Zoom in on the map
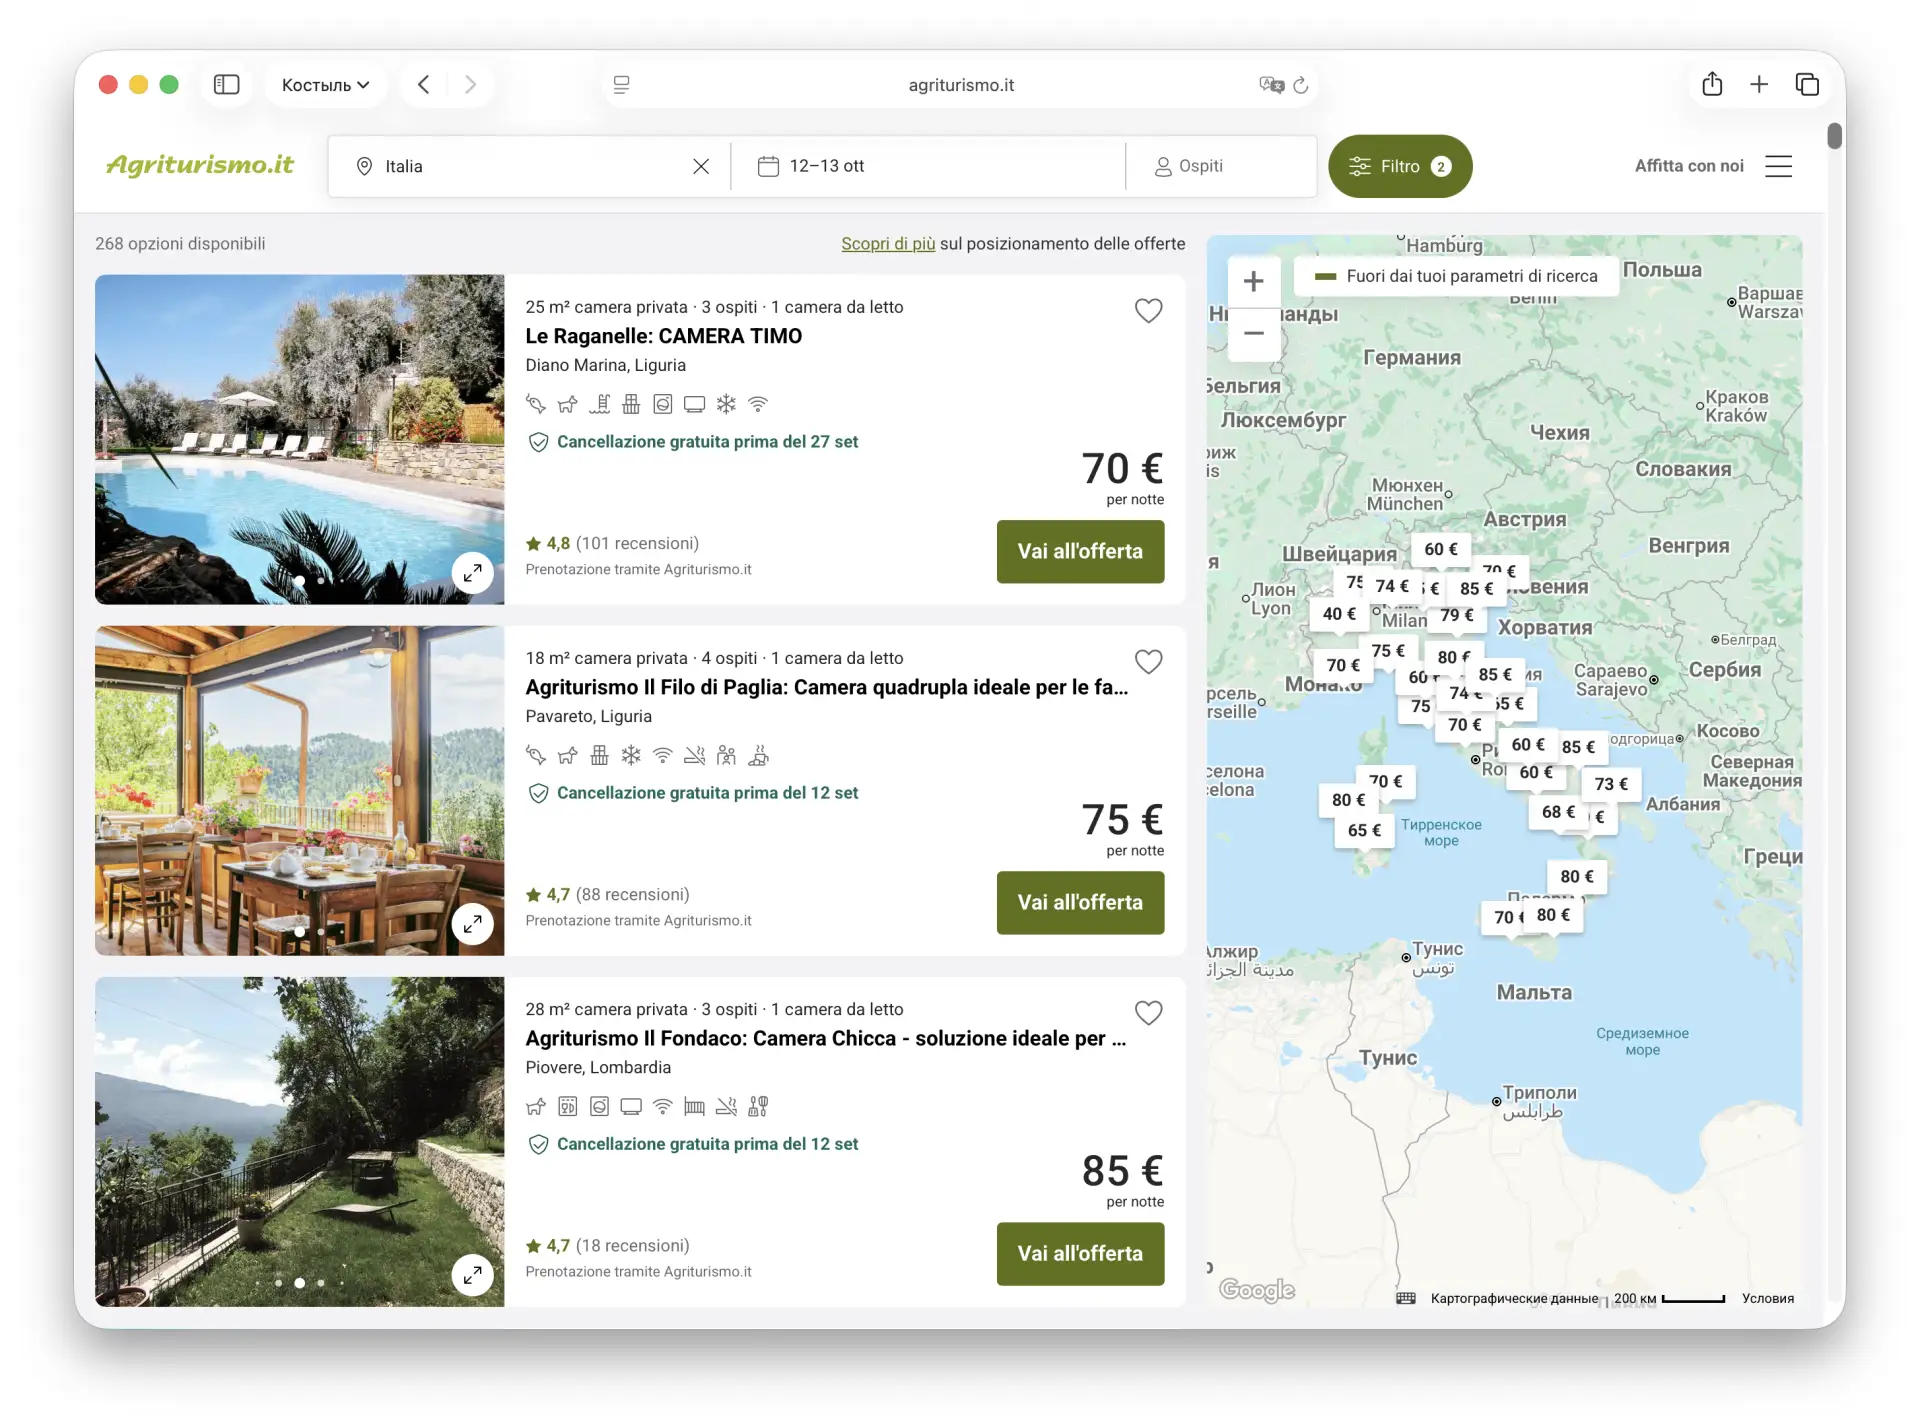This screenshot has height=1427, width=1920. coord(1253,281)
